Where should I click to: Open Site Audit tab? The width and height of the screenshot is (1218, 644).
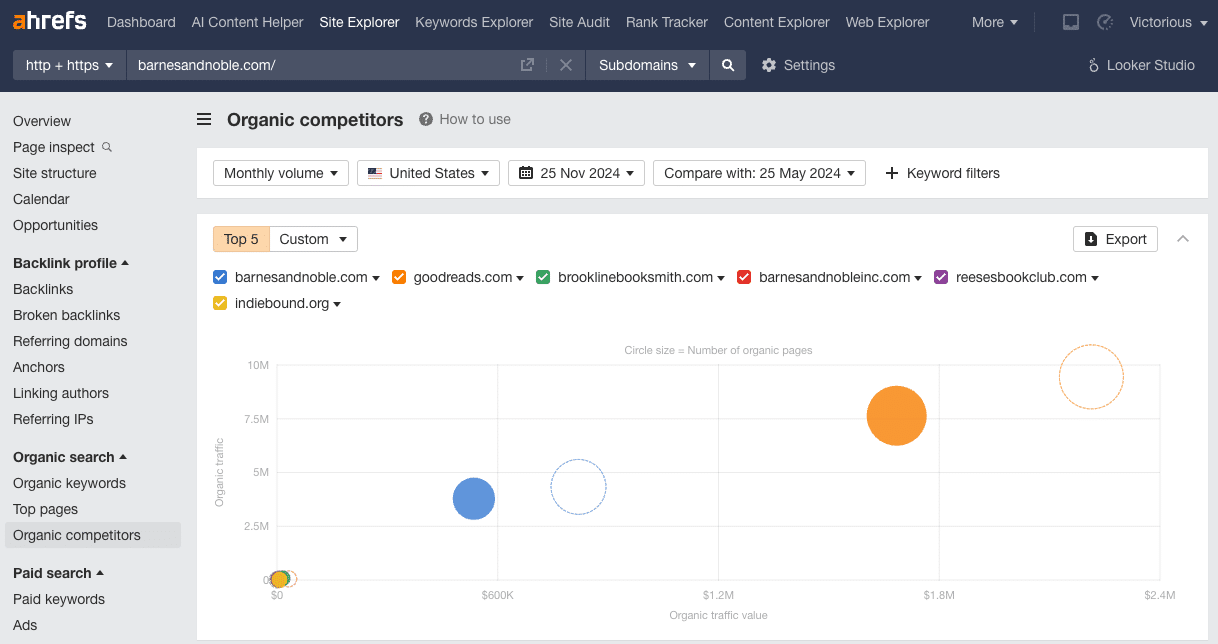pyautogui.click(x=580, y=22)
